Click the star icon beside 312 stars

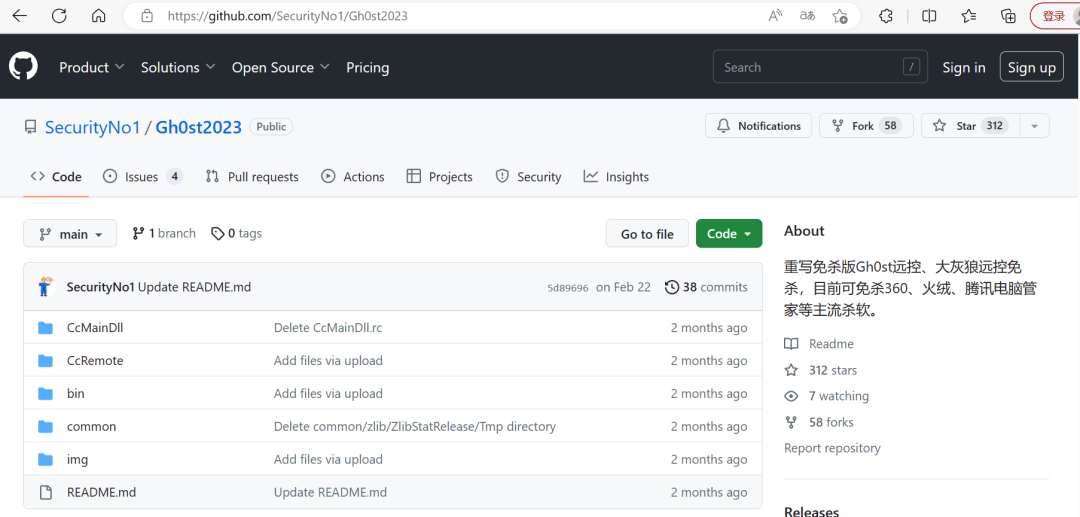click(791, 370)
